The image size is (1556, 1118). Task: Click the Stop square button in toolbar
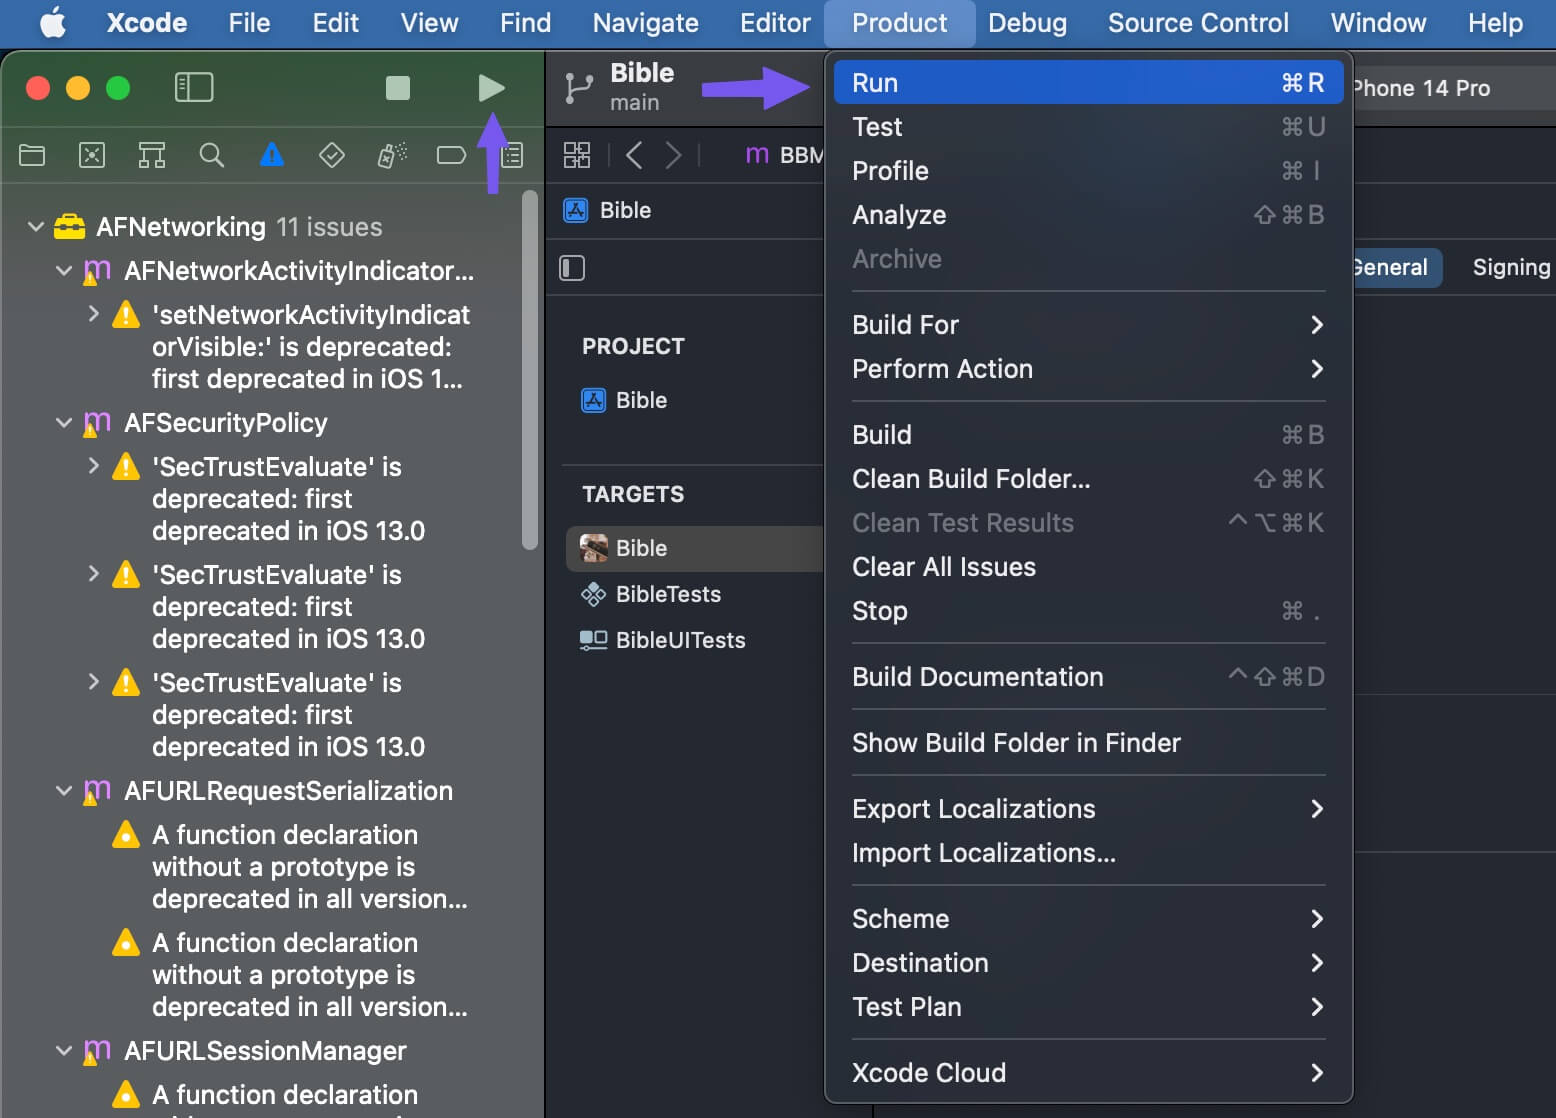398,88
